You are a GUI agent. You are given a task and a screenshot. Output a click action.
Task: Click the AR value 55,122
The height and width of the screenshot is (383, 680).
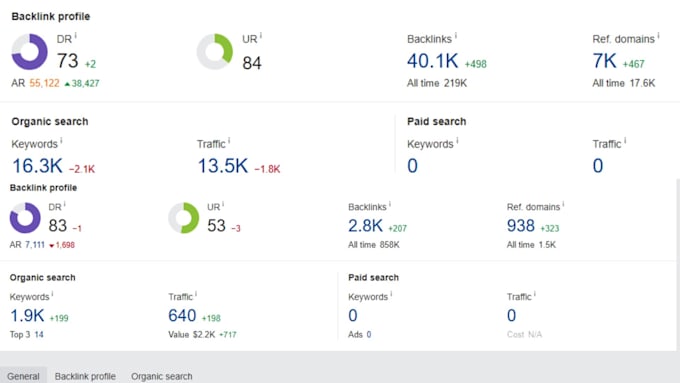[44, 83]
